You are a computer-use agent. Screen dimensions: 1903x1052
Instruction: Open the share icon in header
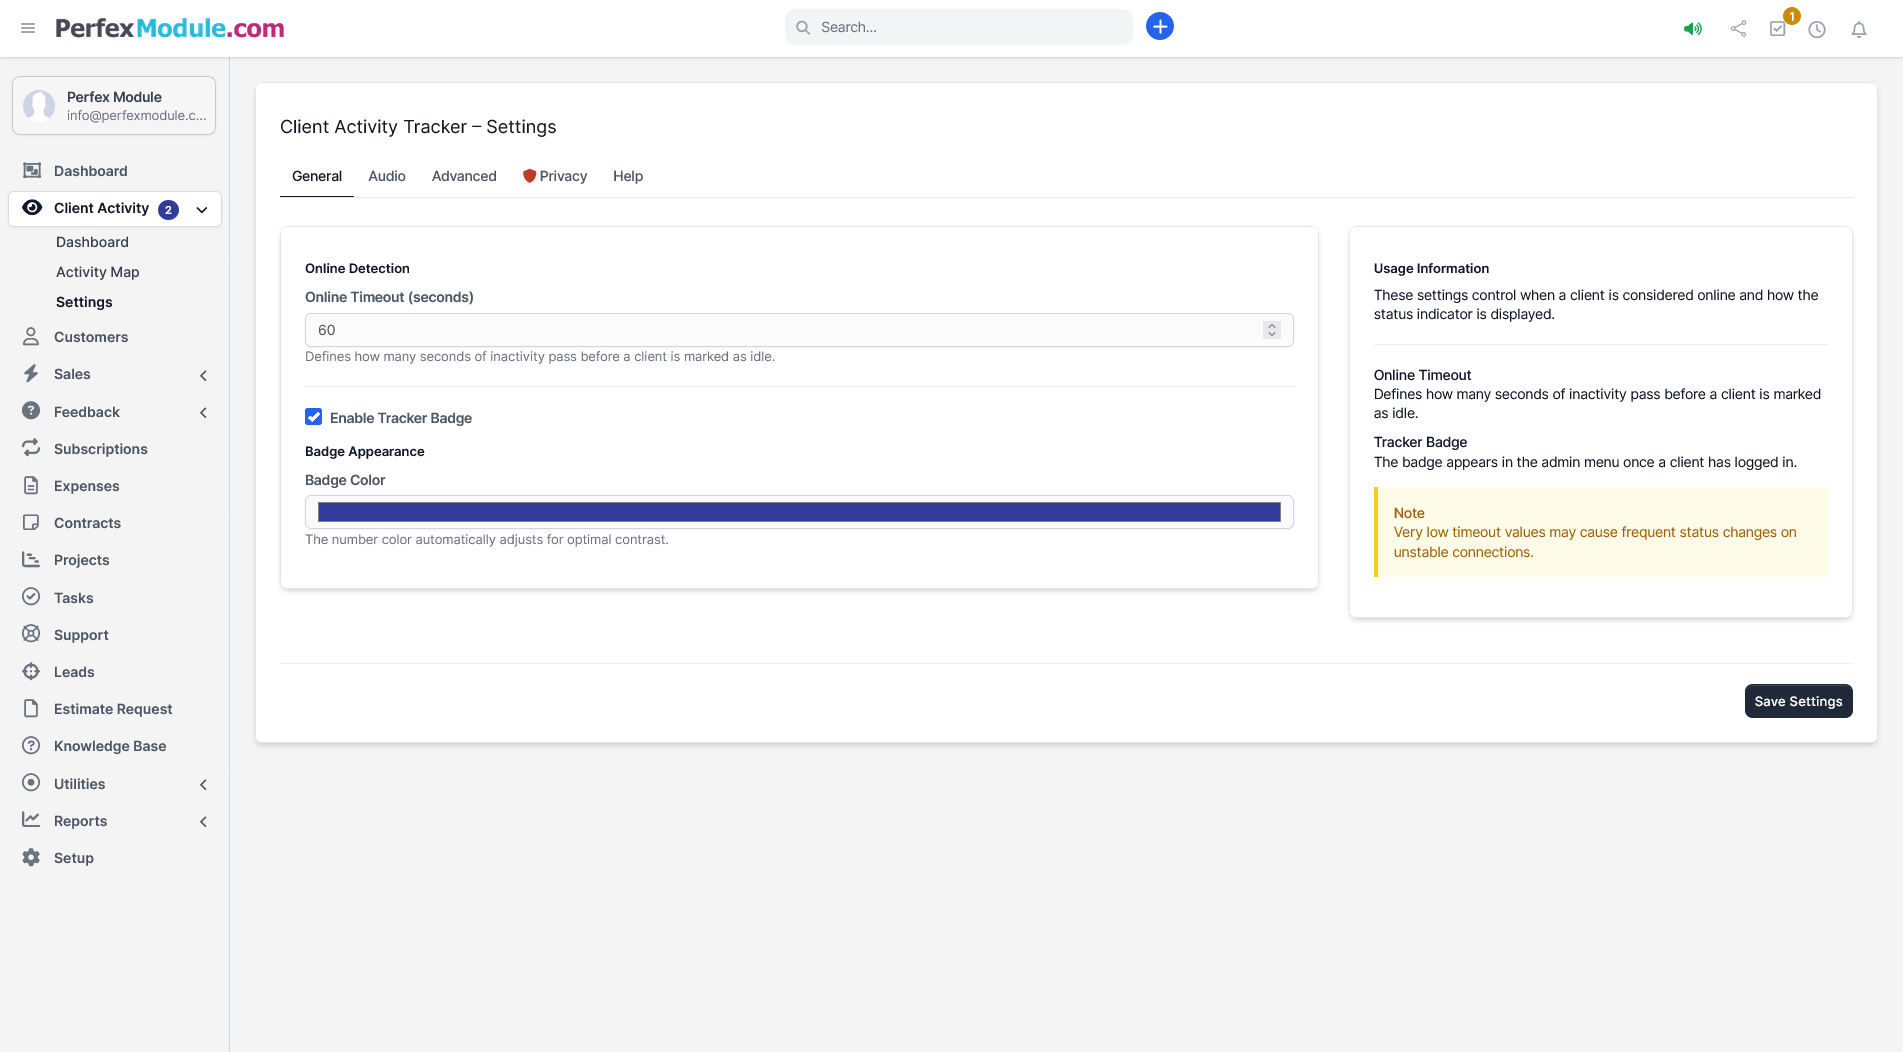[x=1738, y=29]
